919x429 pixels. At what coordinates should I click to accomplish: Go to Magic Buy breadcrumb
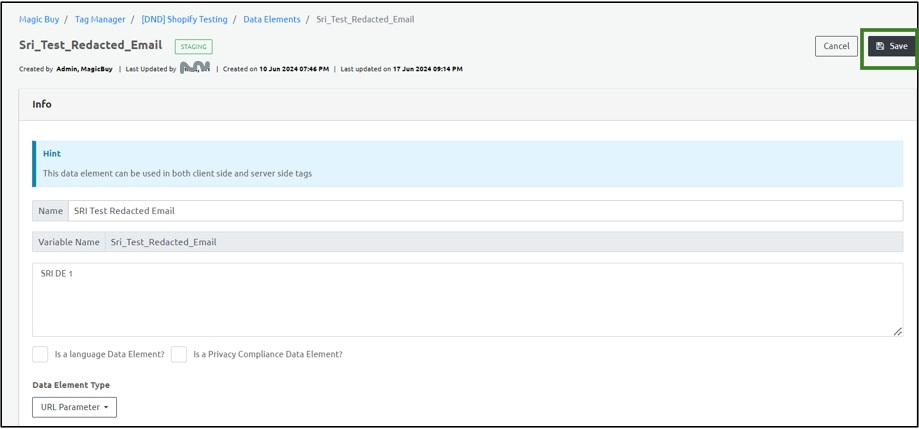pos(40,19)
